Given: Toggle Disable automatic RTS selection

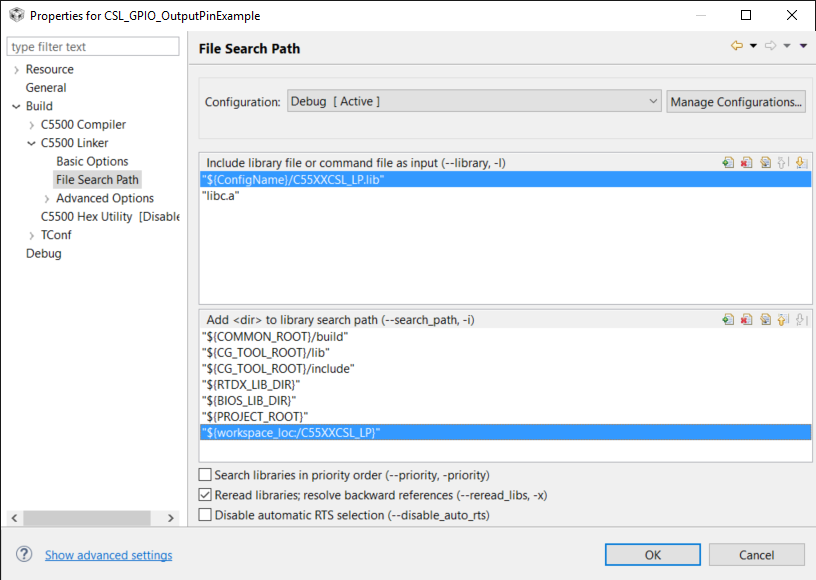Looking at the screenshot, I should point(206,515).
